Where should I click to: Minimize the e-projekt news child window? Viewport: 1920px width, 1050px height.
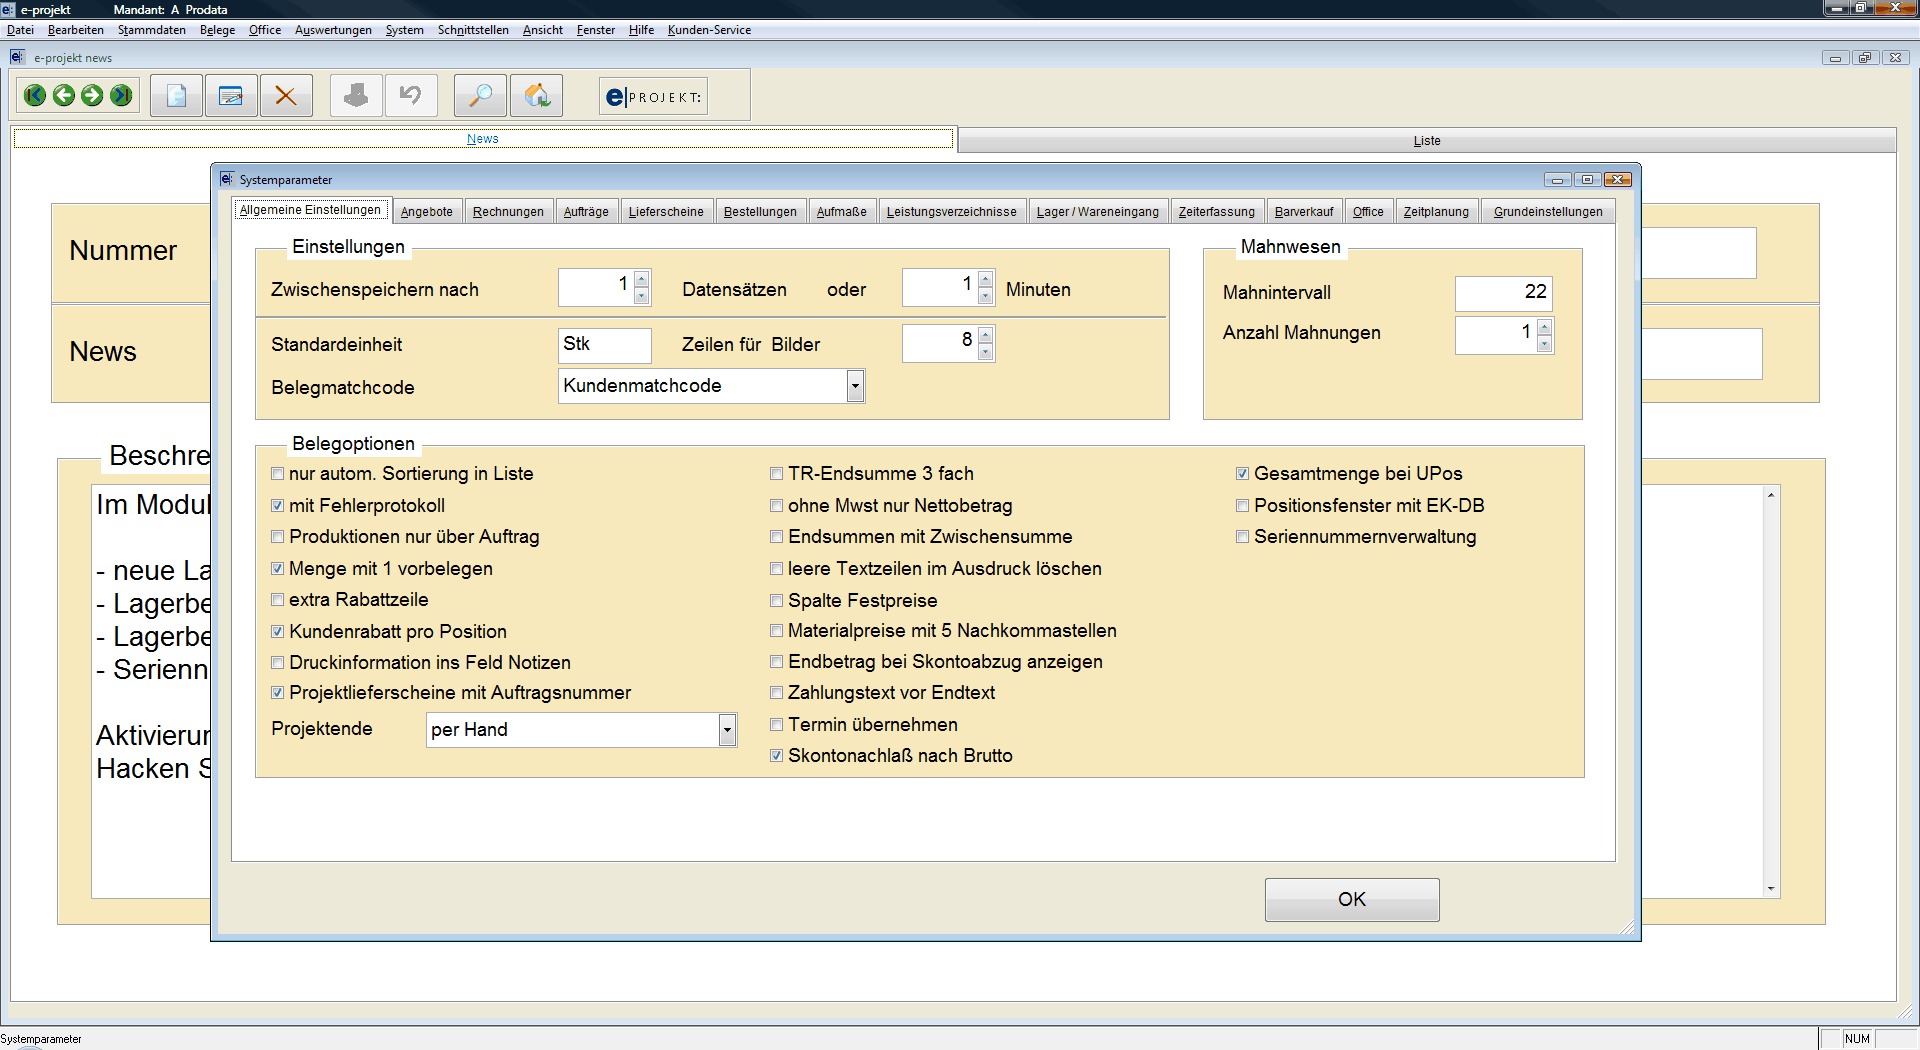click(x=1835, y=58)
